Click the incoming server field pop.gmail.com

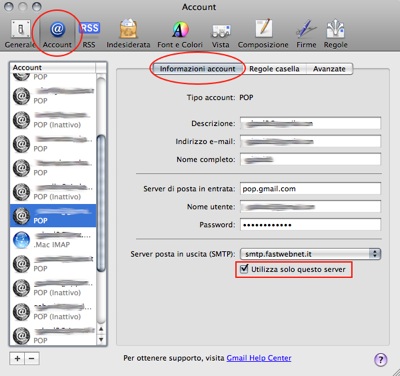coord(311,189)
